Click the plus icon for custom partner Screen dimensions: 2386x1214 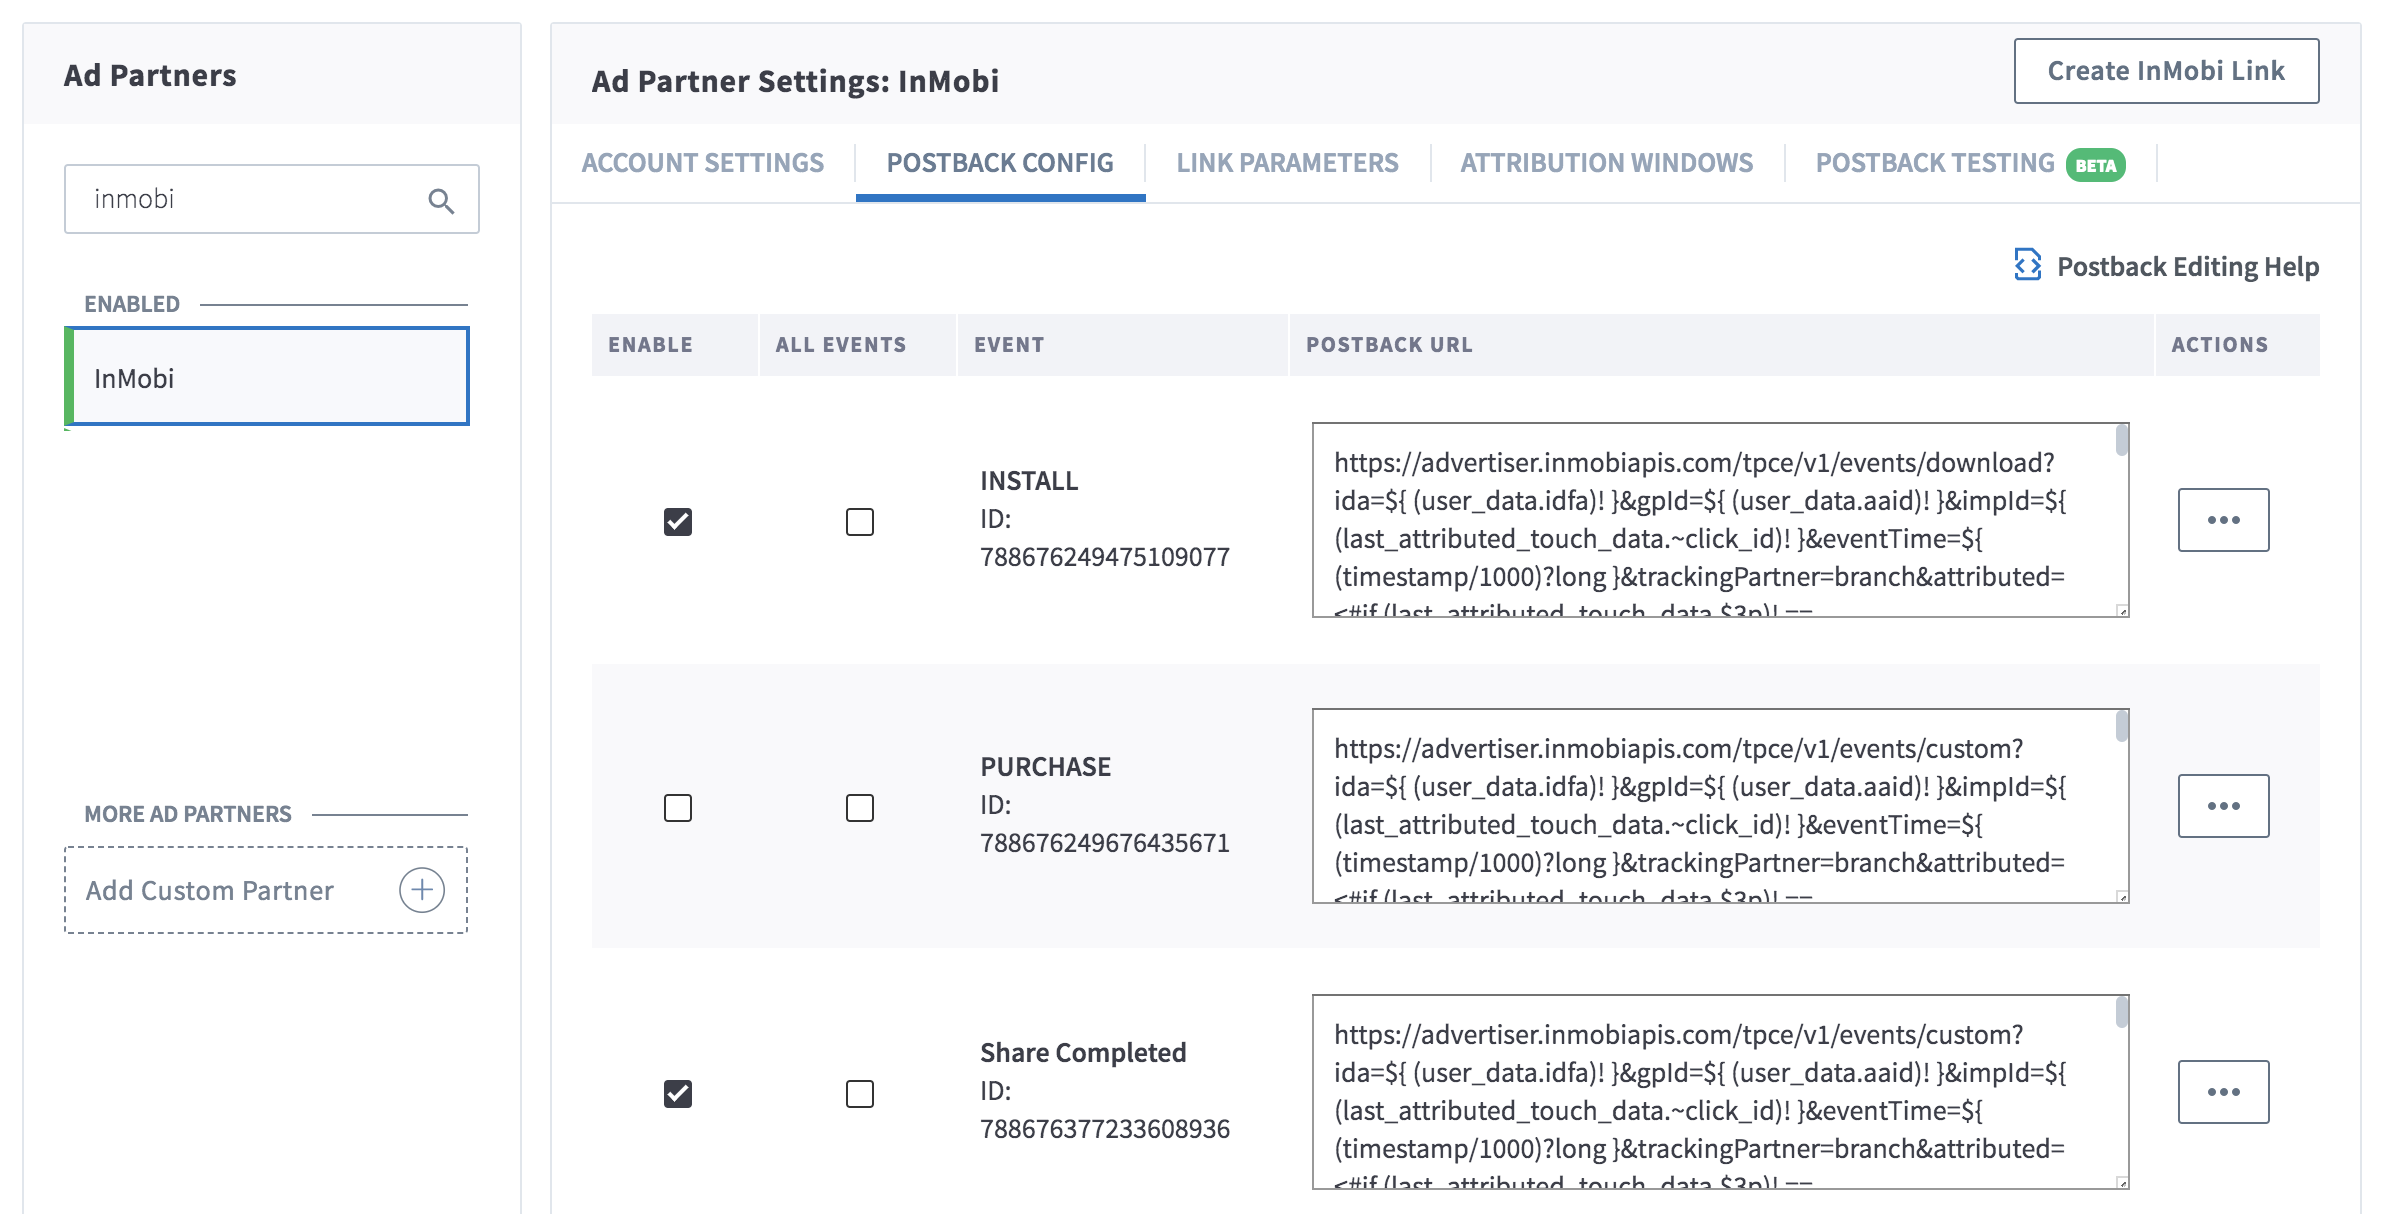point(422,889)
